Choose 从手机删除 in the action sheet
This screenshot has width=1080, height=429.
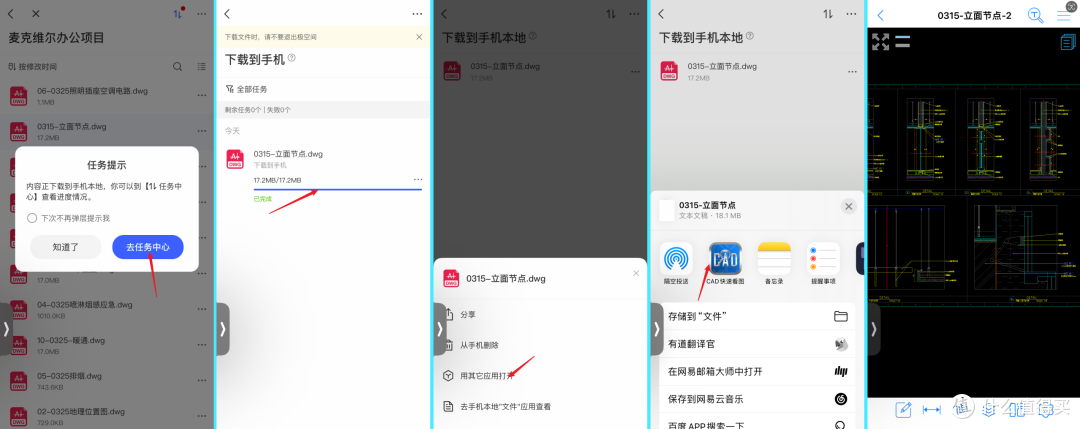point(541,345)
